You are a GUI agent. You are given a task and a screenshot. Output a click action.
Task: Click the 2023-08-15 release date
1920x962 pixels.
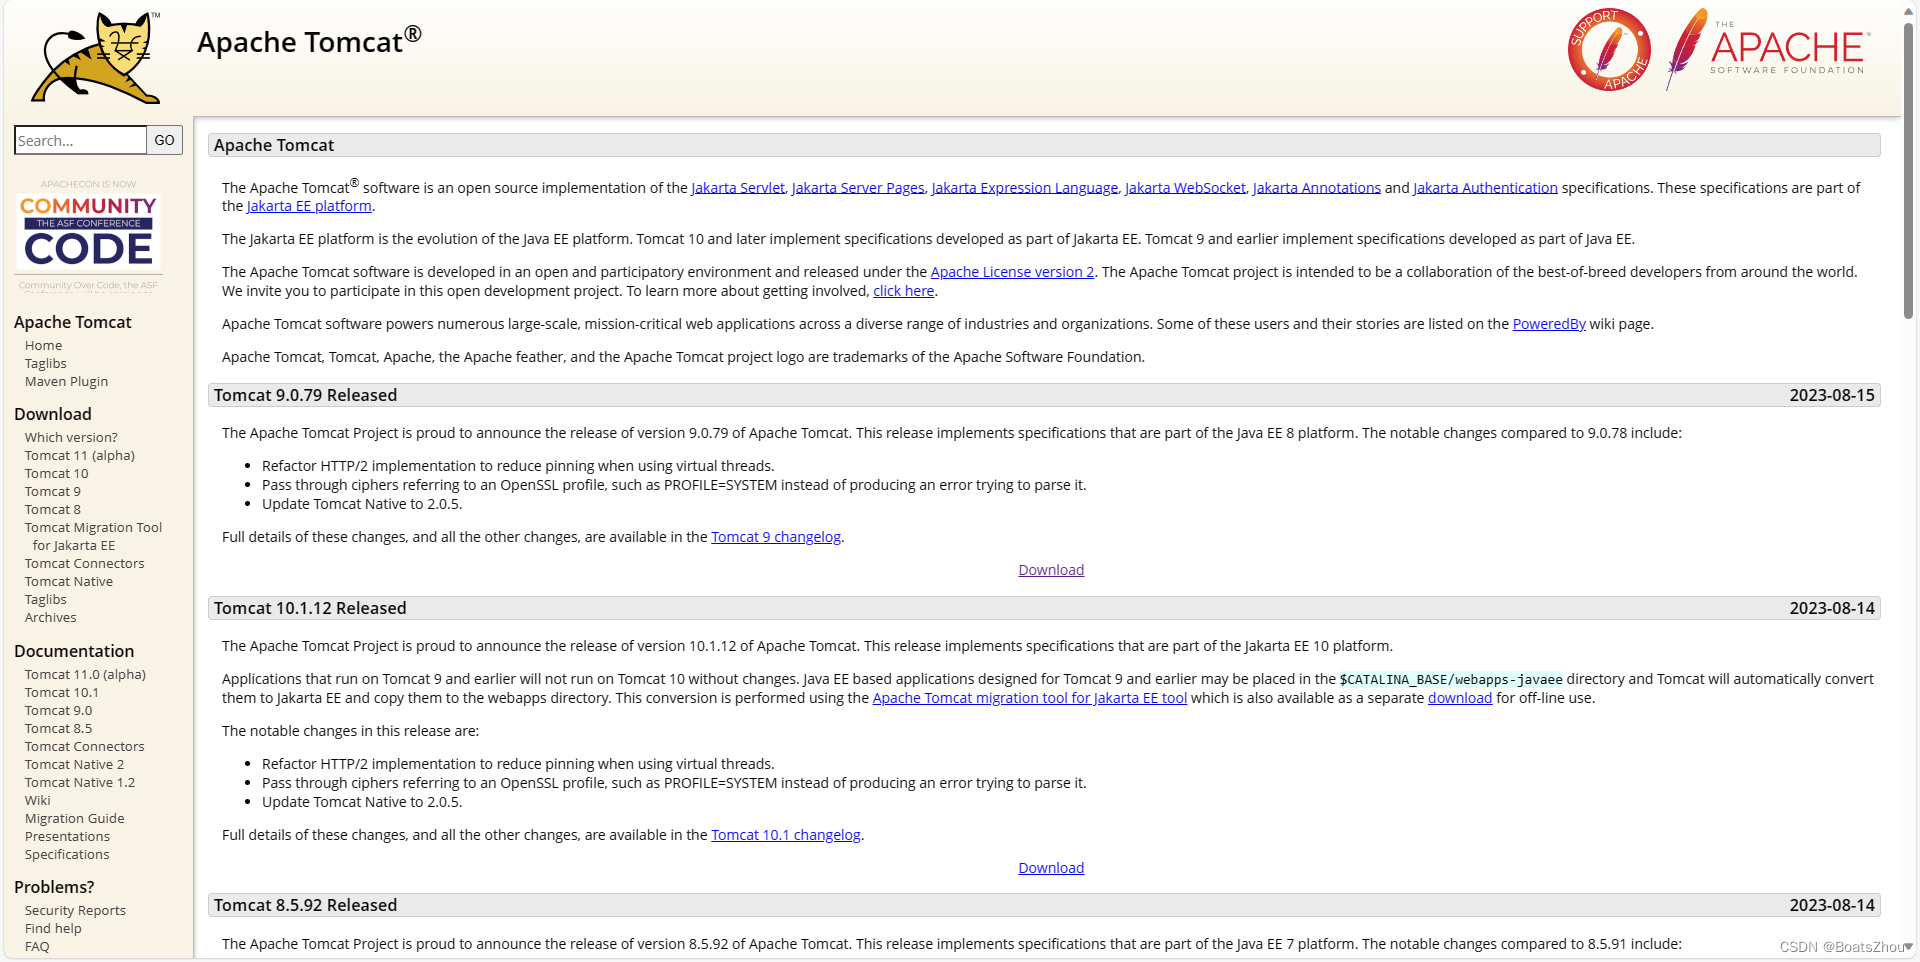pyautogui.click(x=1832, y=395)
